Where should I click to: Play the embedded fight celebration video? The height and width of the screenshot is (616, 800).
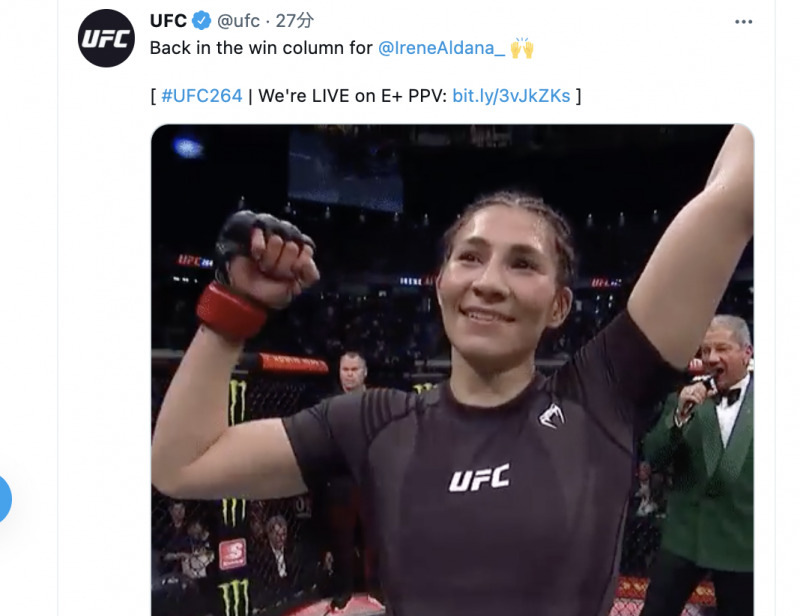[x=453, y=369]
